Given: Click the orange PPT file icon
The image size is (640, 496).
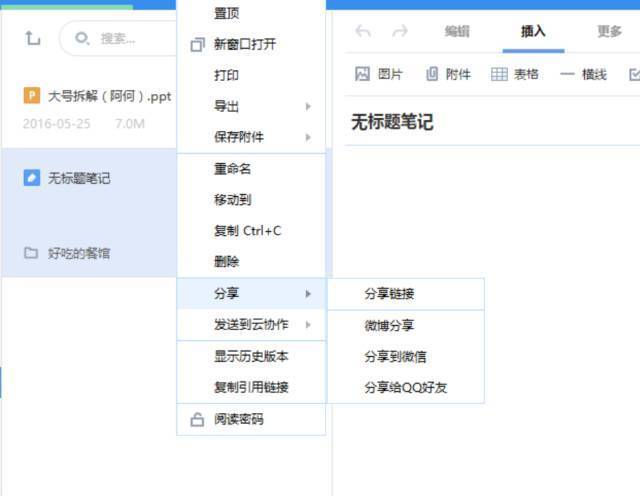Looking at the screenshot, I should click(x=32, y=96).
